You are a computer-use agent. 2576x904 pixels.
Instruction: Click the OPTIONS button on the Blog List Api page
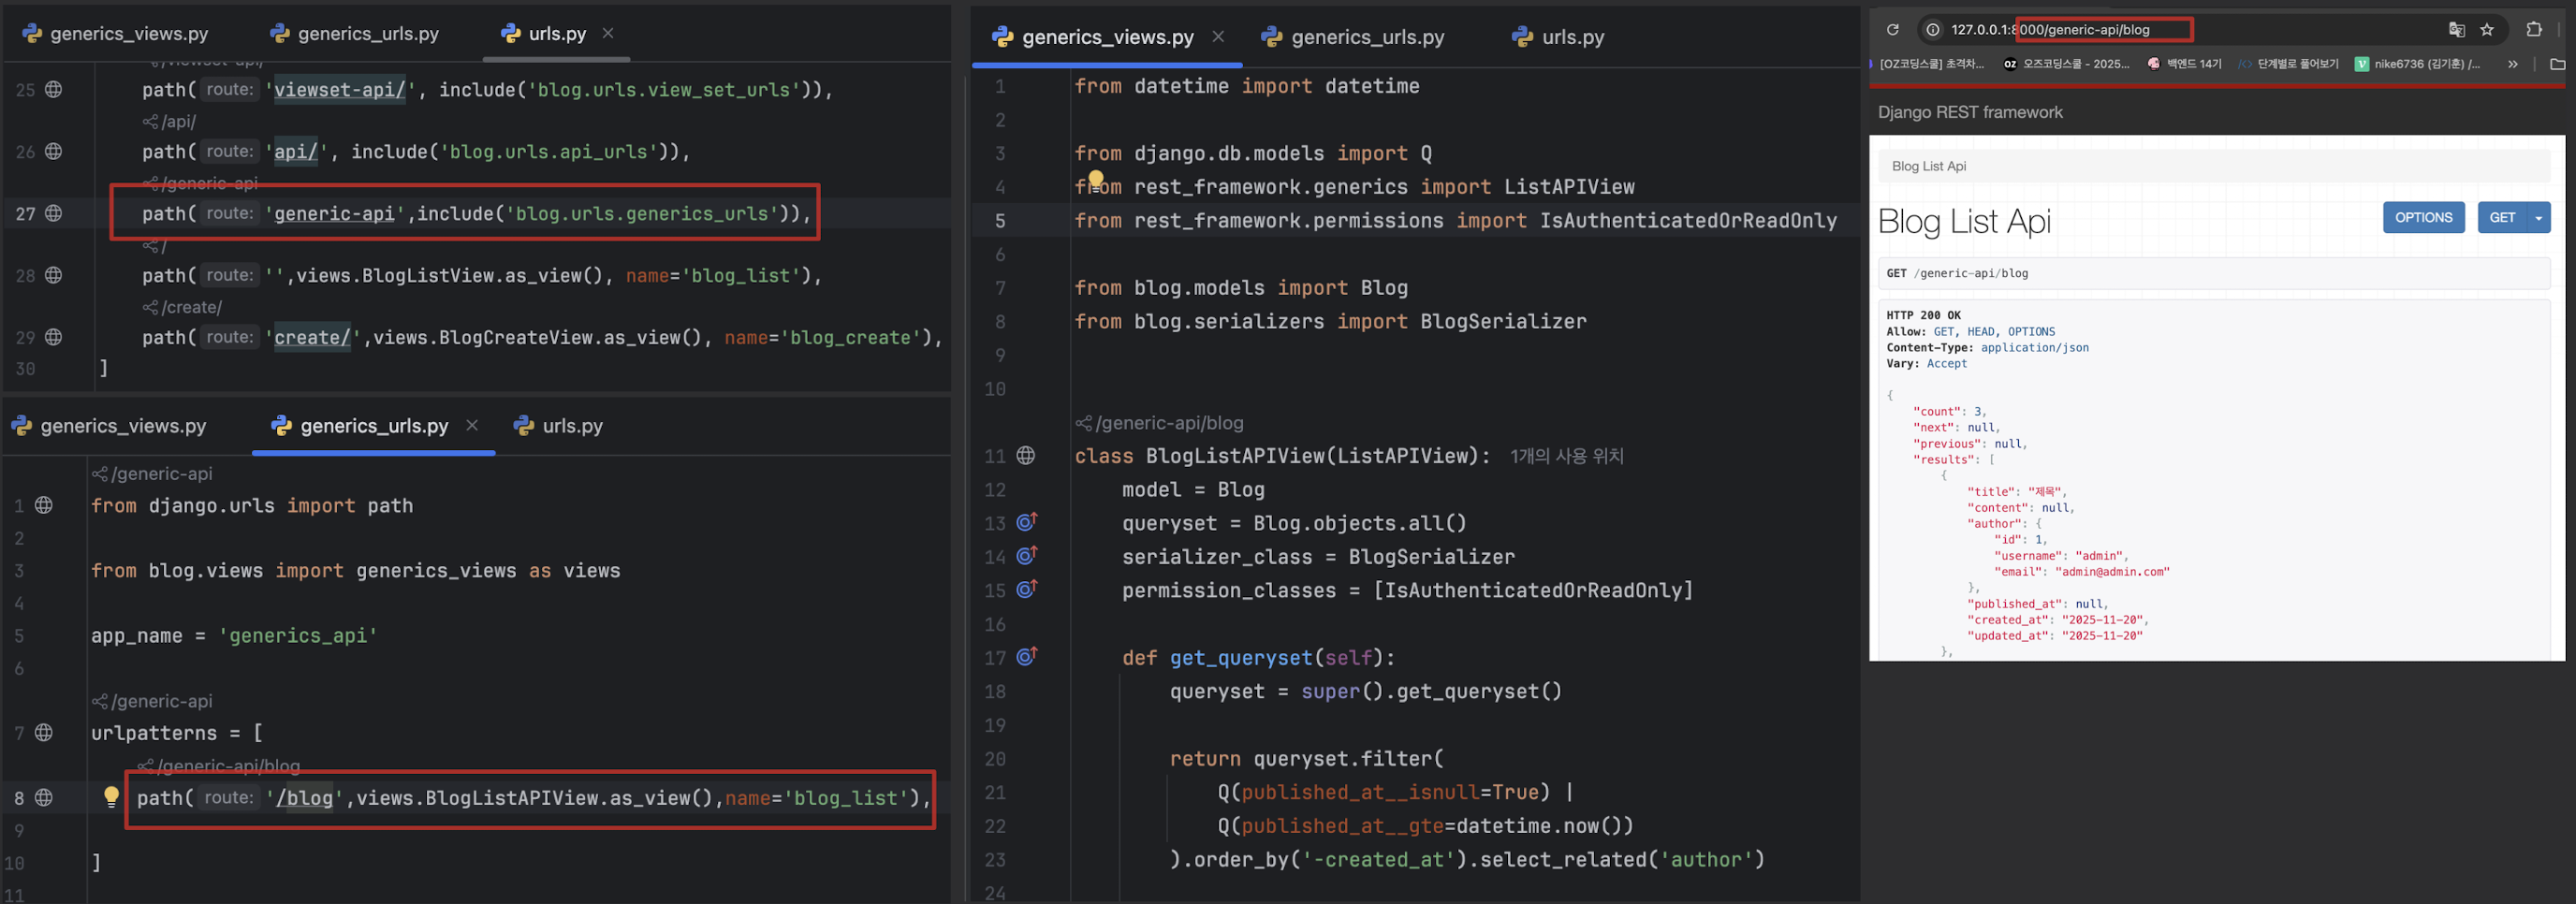tap(2424, 217)
